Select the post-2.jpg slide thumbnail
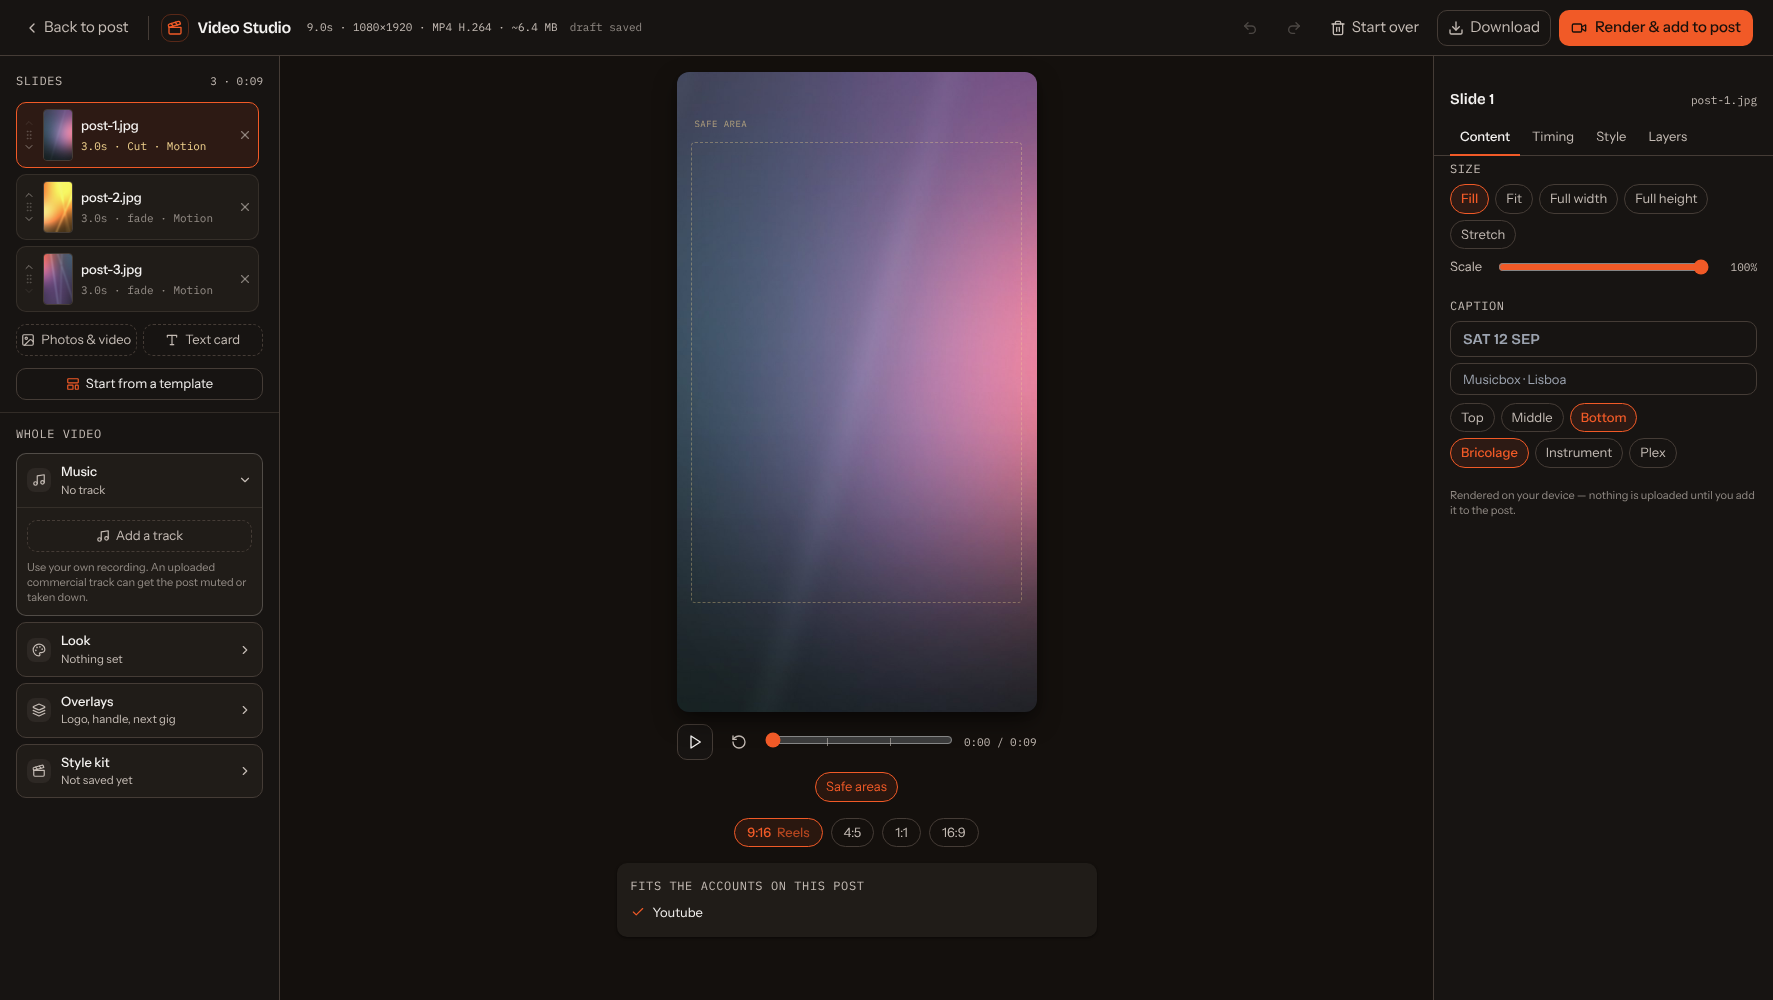 coord(58,207)
